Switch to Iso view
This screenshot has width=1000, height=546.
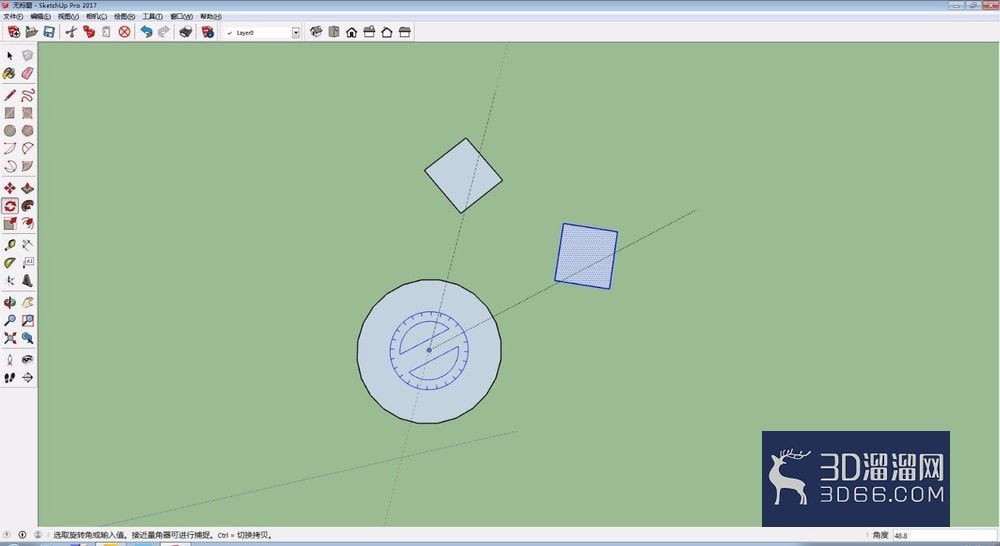point(316,32)
